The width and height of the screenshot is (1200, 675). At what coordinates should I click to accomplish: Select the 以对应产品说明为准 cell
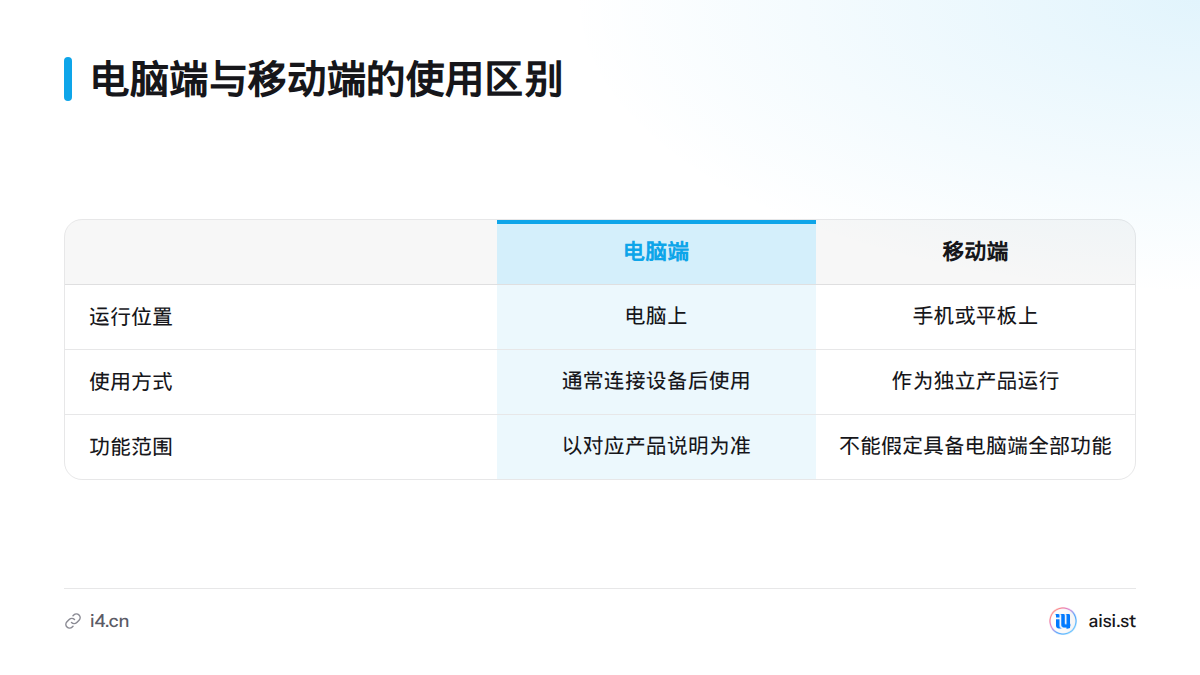(x=656, y=447)
